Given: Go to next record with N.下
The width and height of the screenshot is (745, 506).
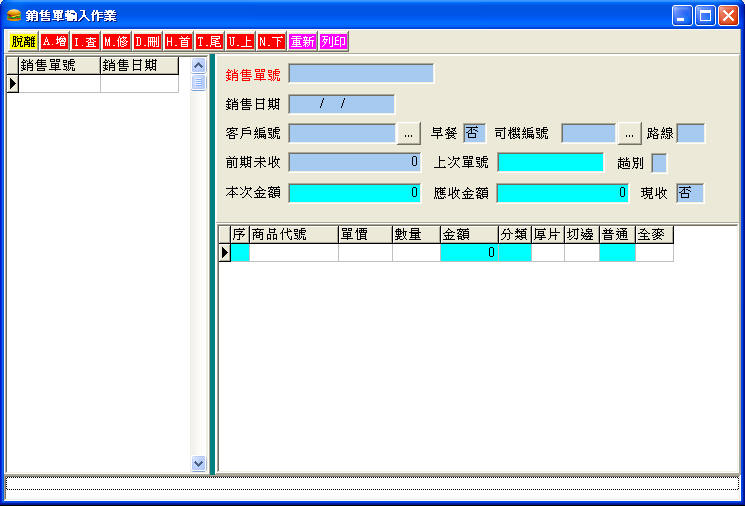Looking at the screenshot, I should 271,42.
